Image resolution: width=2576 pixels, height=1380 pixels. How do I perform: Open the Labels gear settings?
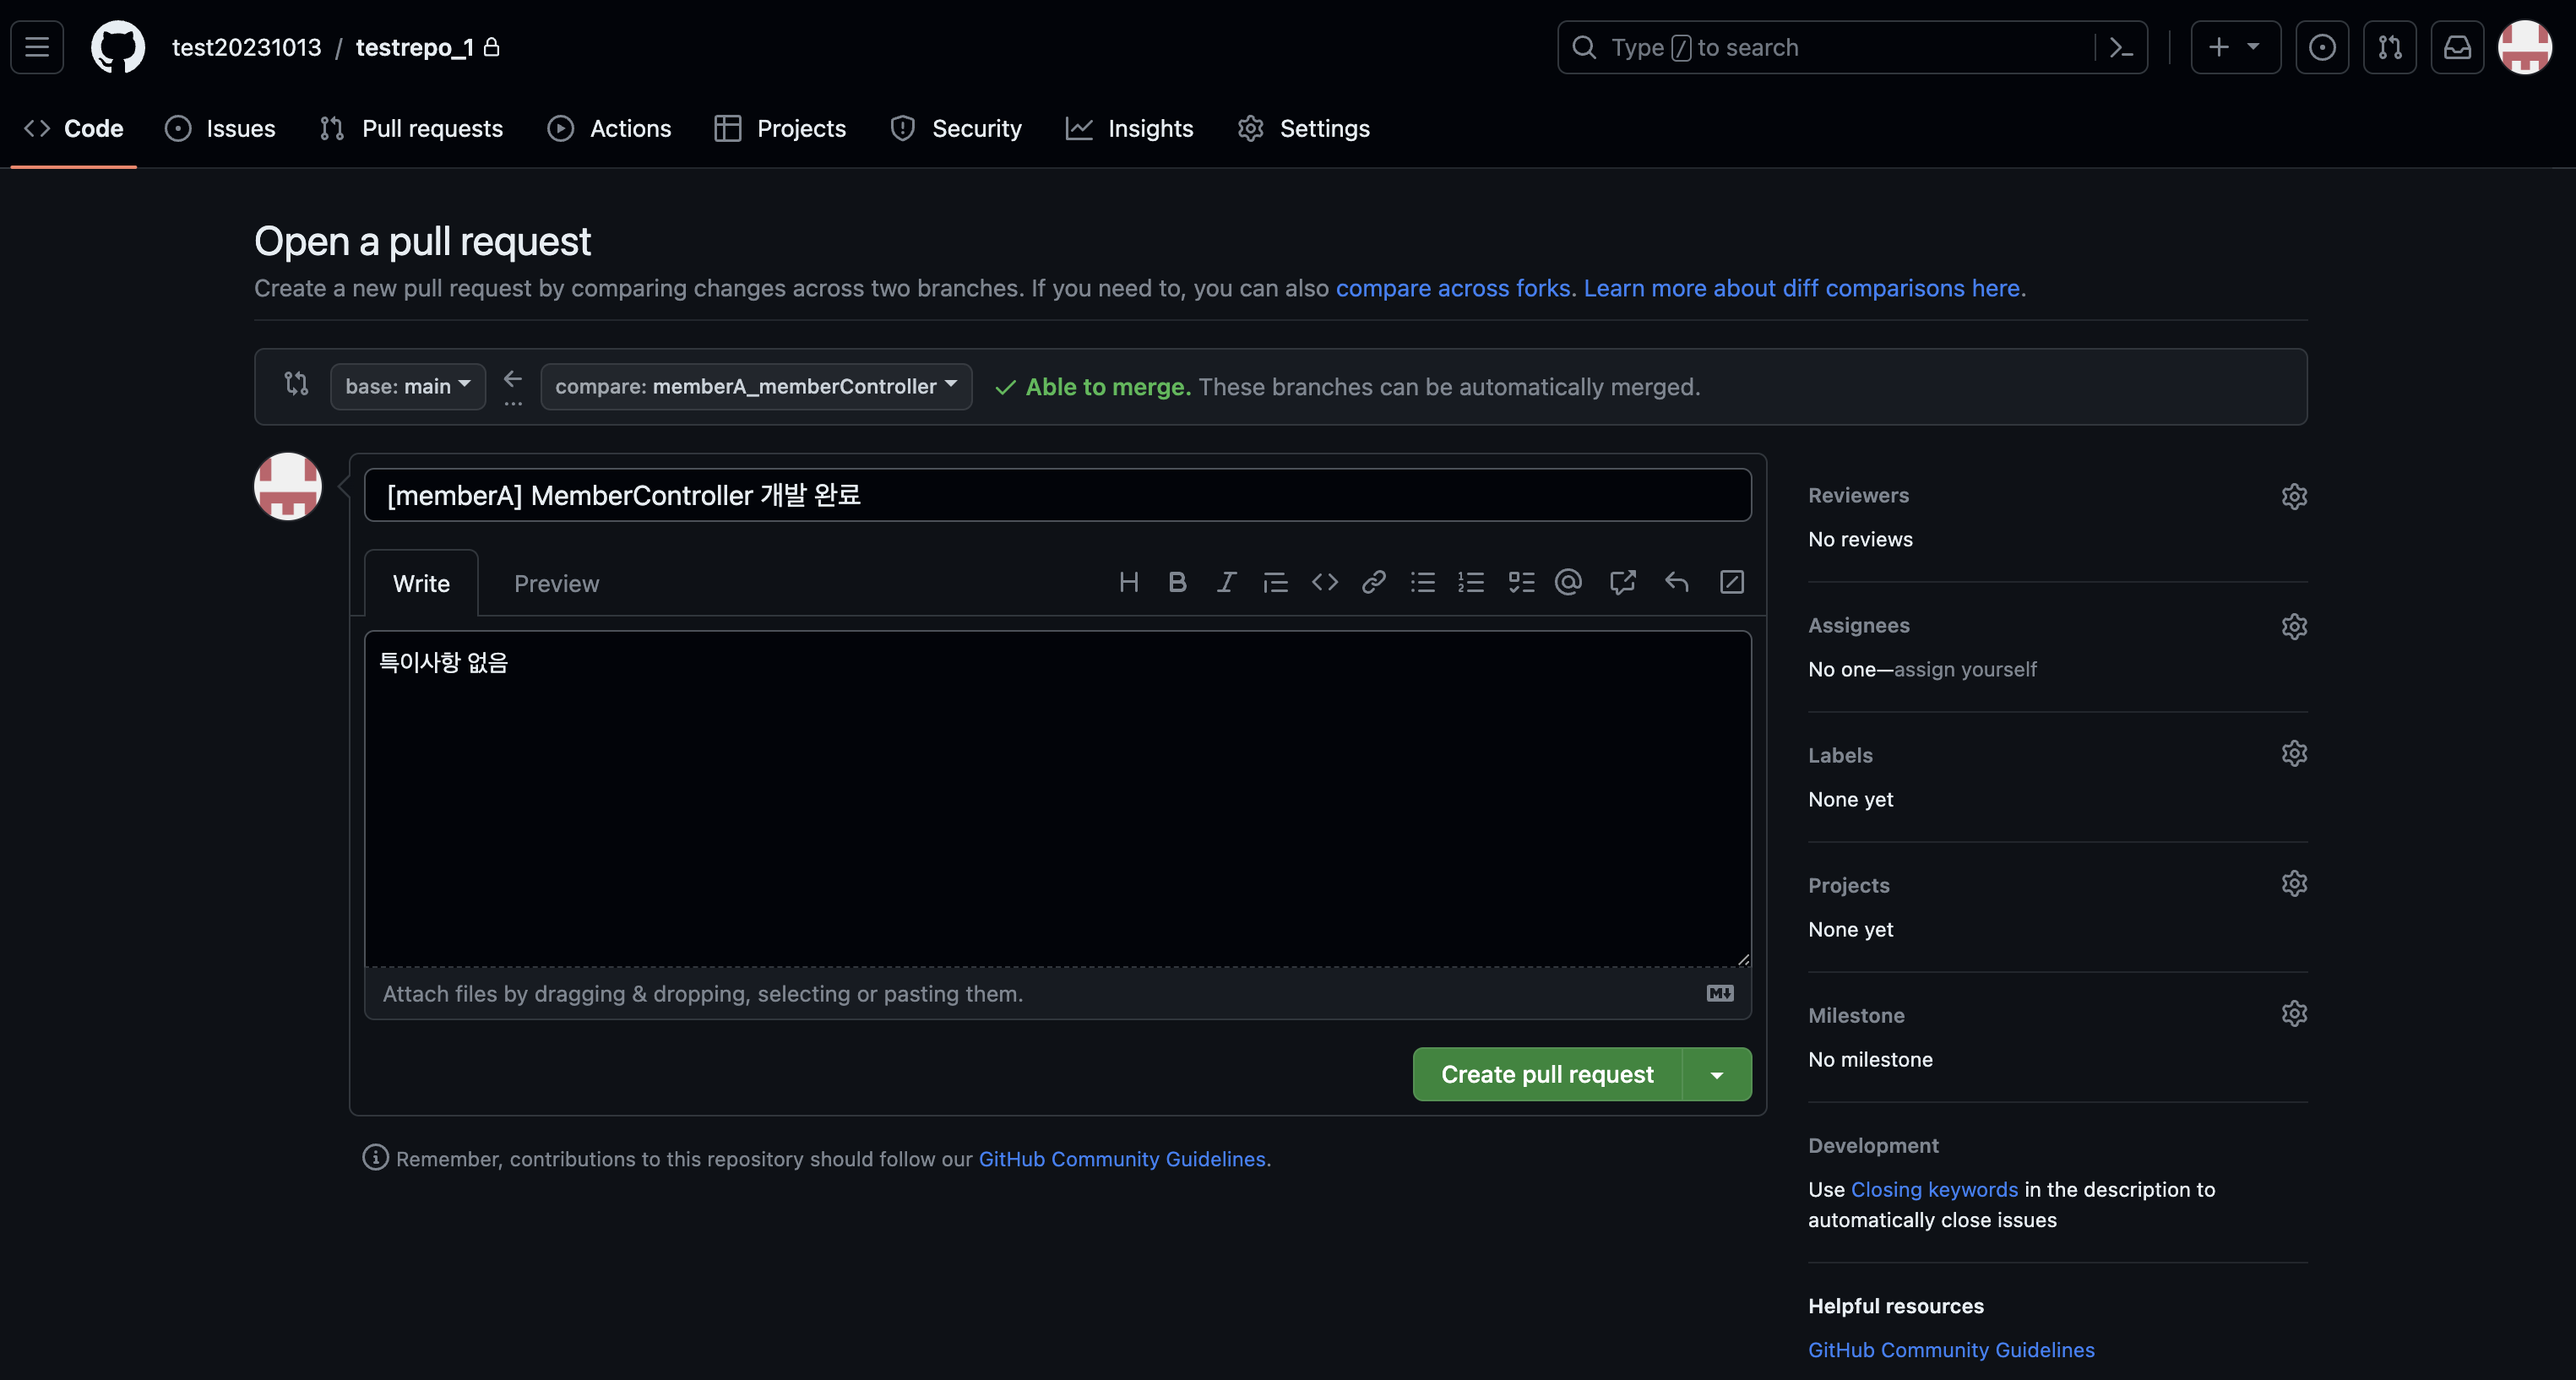click(x=2294, y=754)
